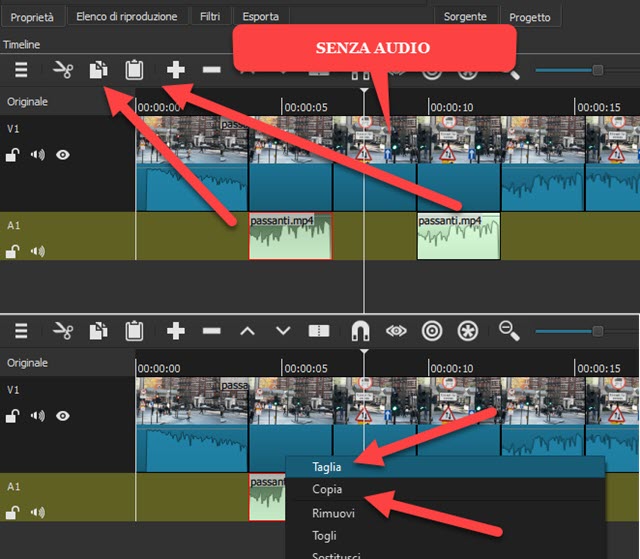640x559 pixels.
Task: Select first video clip on upper V1 track
Action: (192, 163)
